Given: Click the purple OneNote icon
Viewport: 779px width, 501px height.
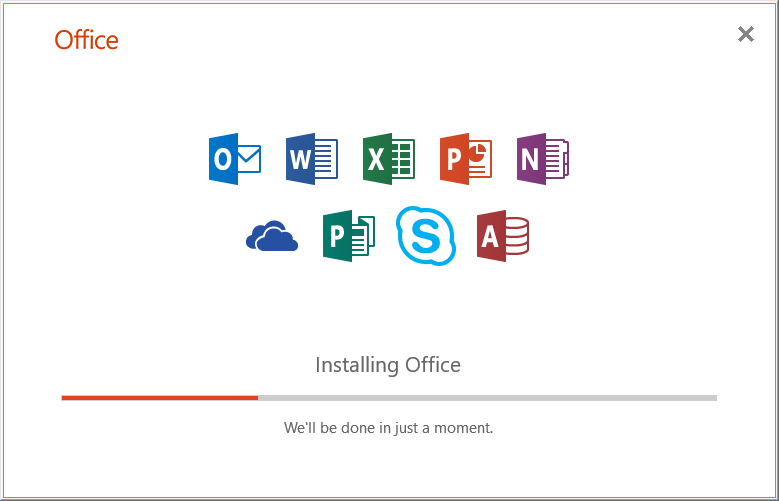Looking at the screenshot, I should [x=543, y=159].
